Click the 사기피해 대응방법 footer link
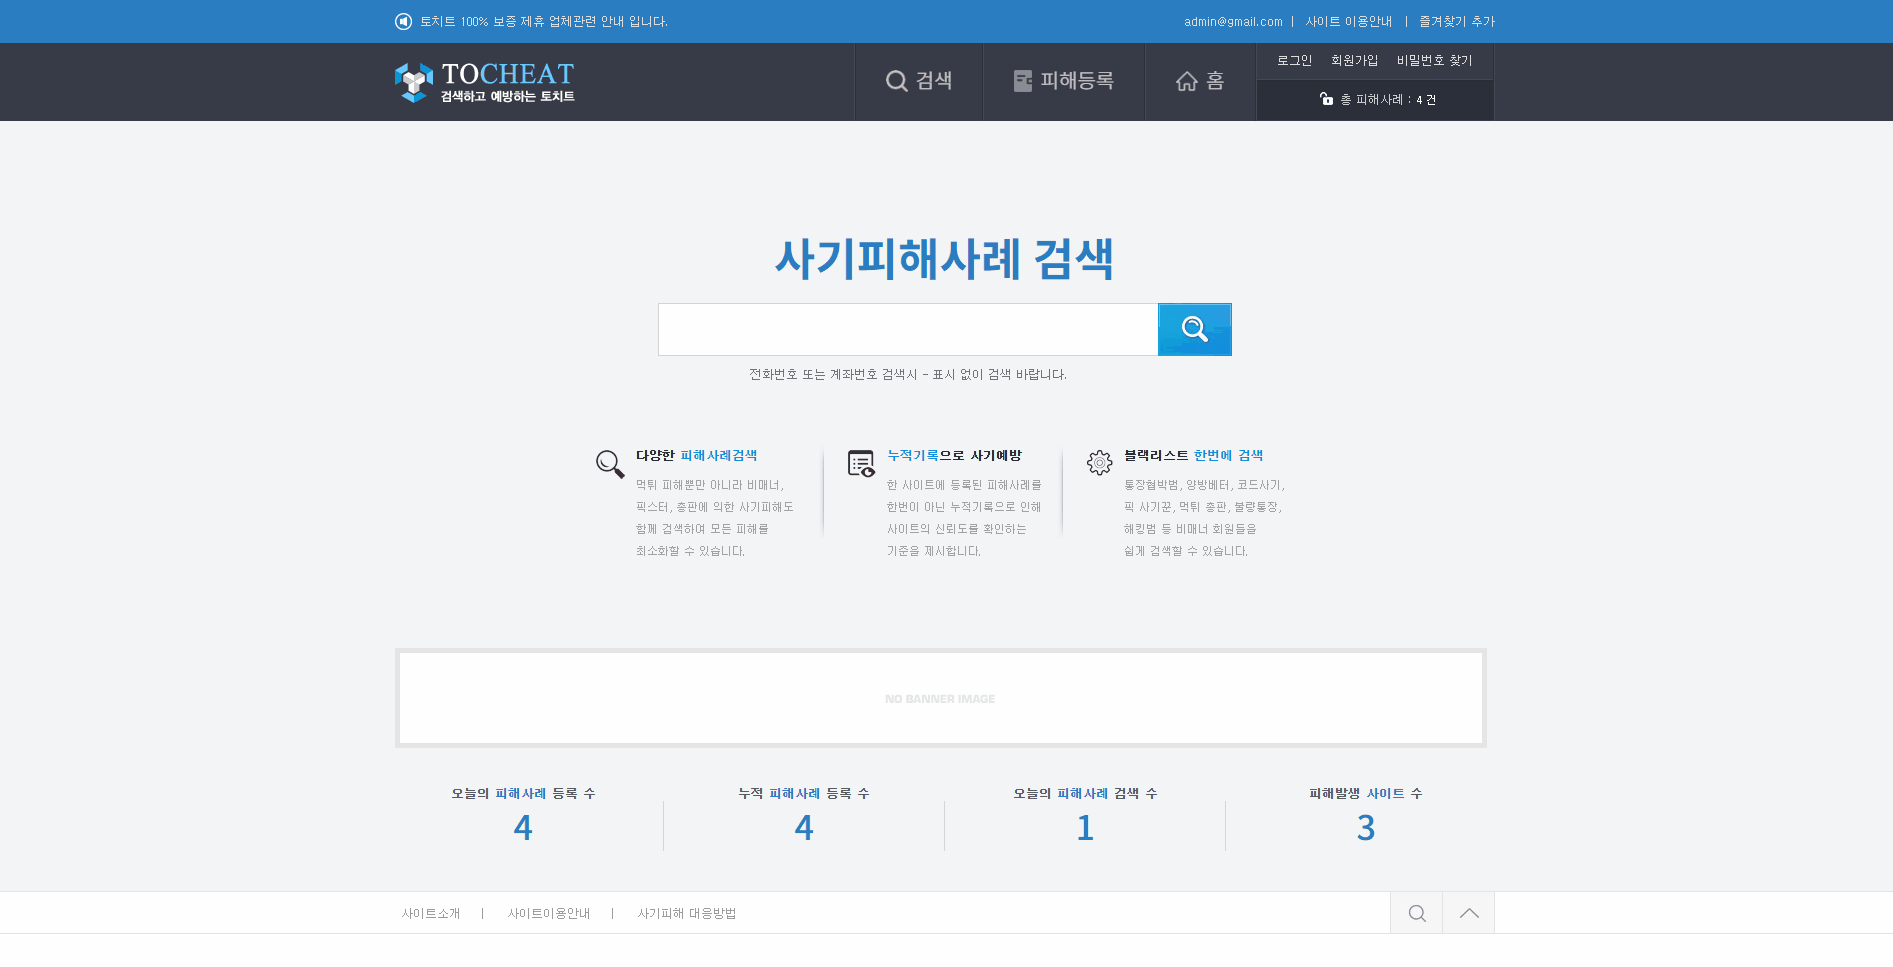 point(686,914)
